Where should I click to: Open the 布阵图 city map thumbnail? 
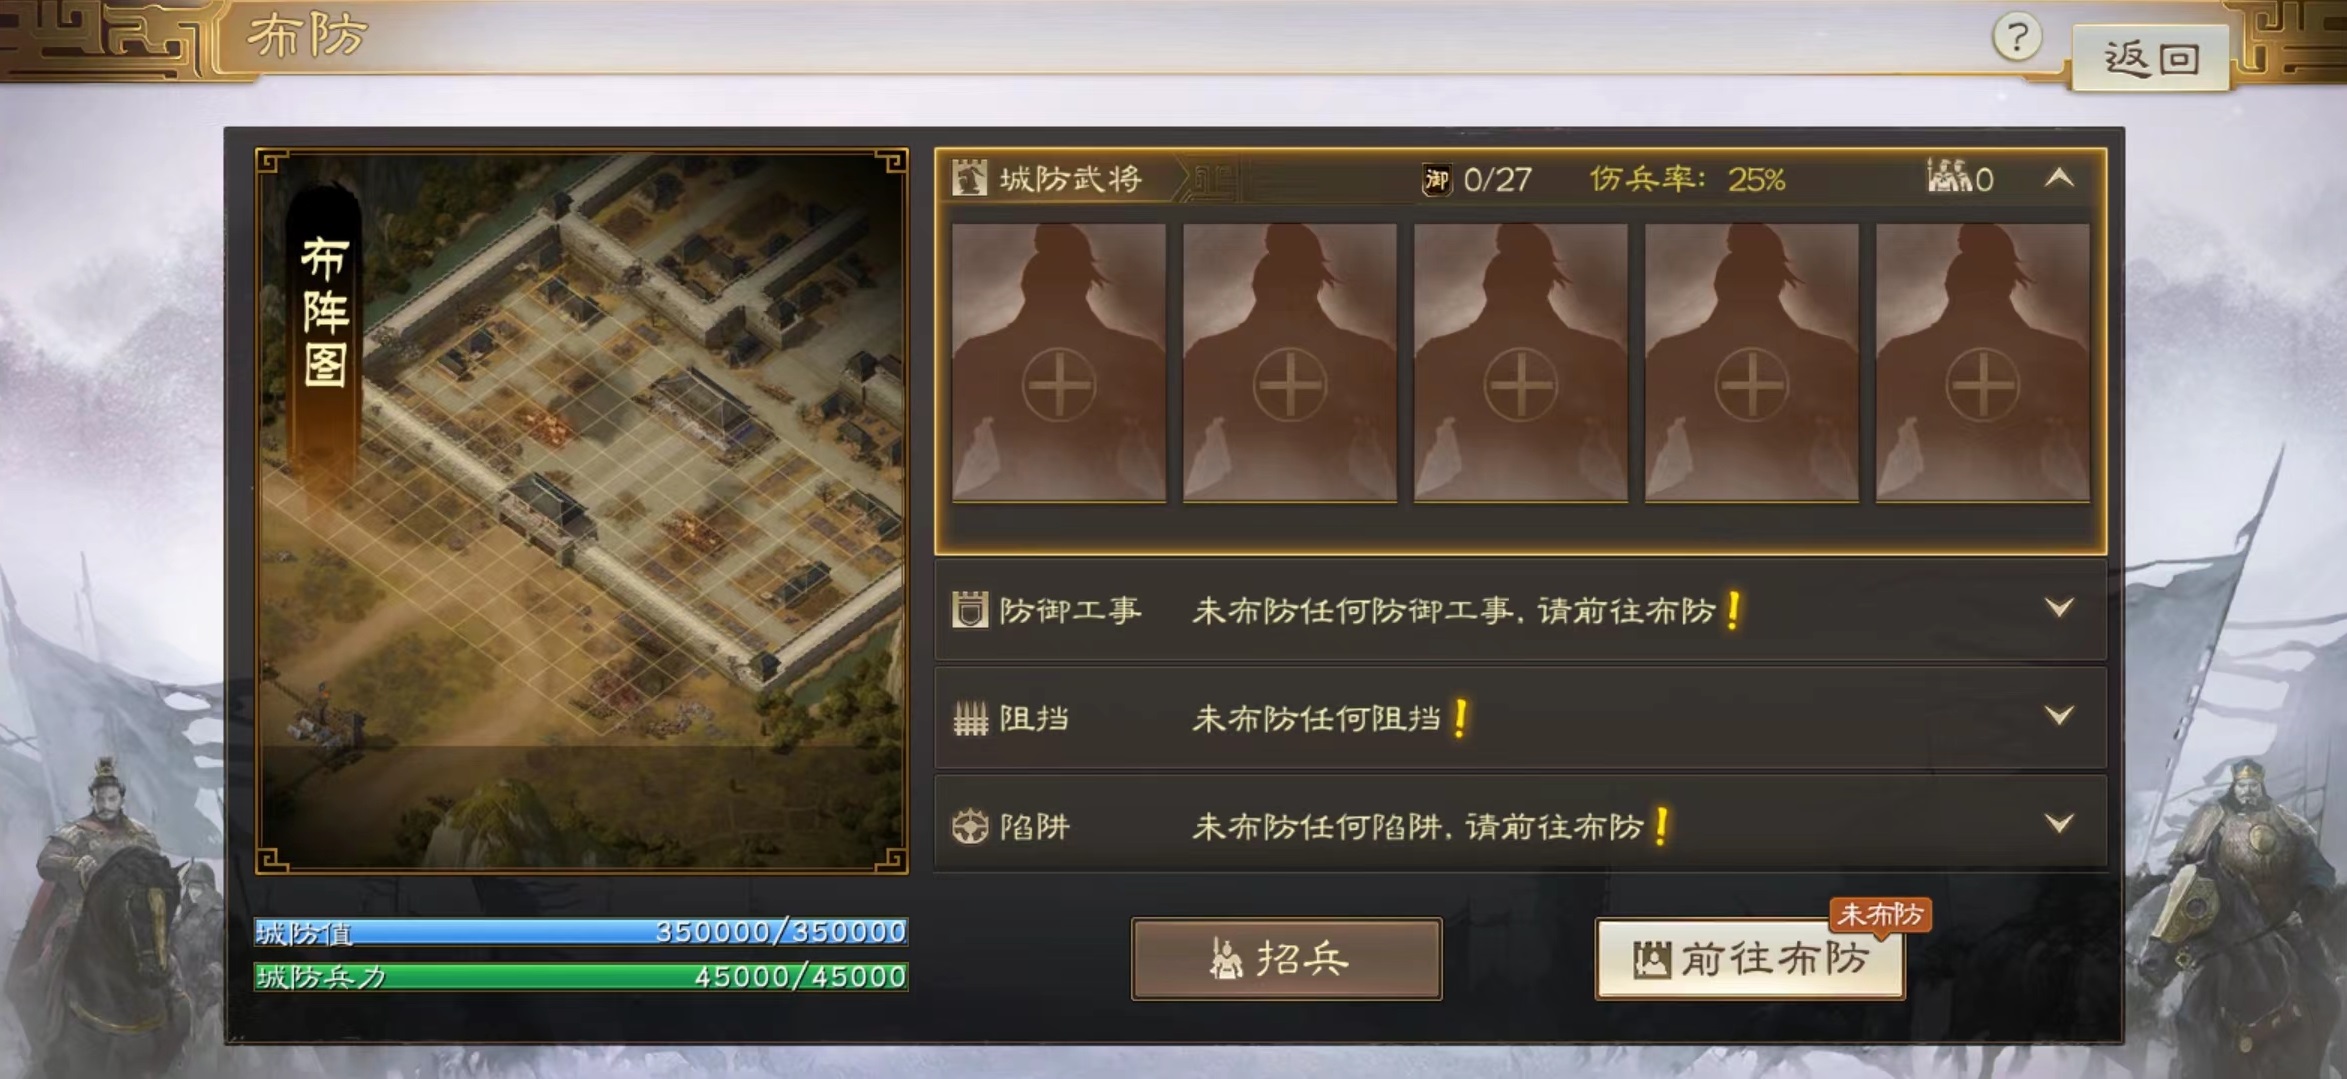[582, 511]
